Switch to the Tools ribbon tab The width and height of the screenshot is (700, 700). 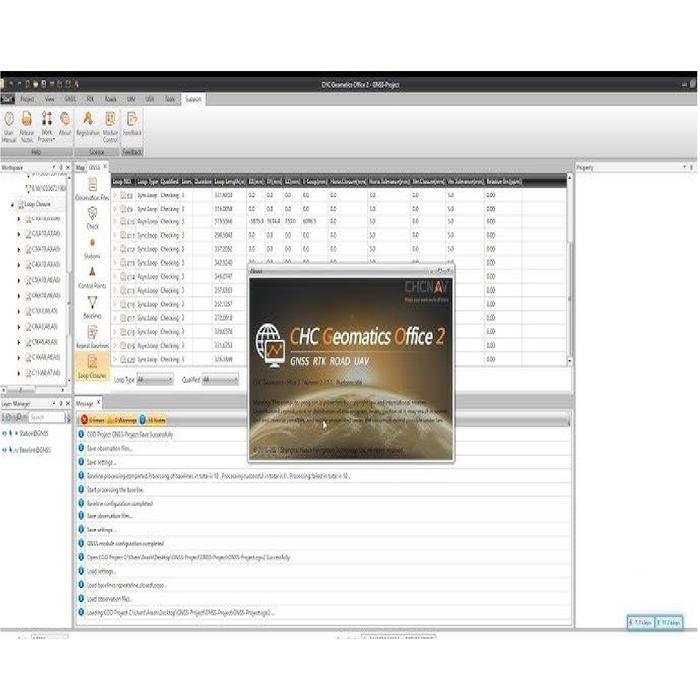pyautogui.click(x=170, y=99)
